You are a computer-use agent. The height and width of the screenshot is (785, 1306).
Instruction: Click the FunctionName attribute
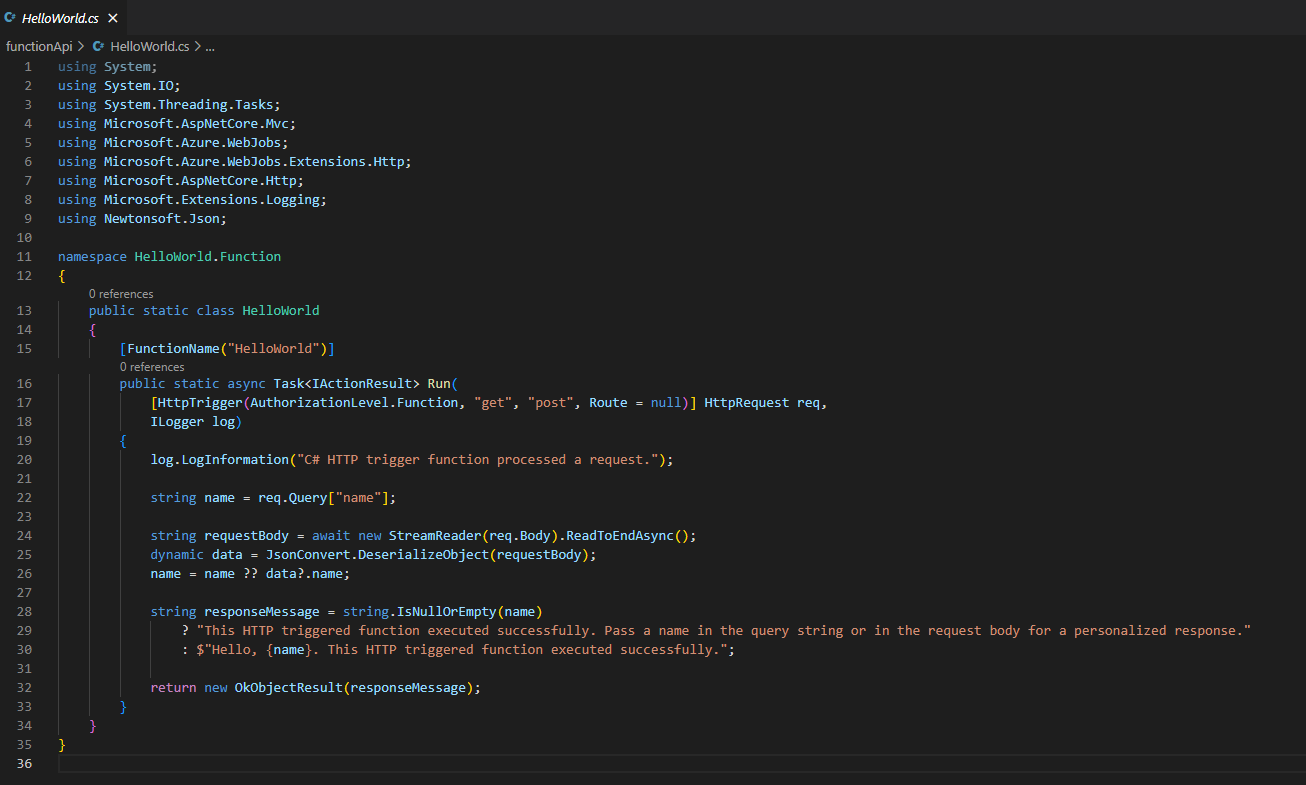pyautogui.click(x=173, y=349)
